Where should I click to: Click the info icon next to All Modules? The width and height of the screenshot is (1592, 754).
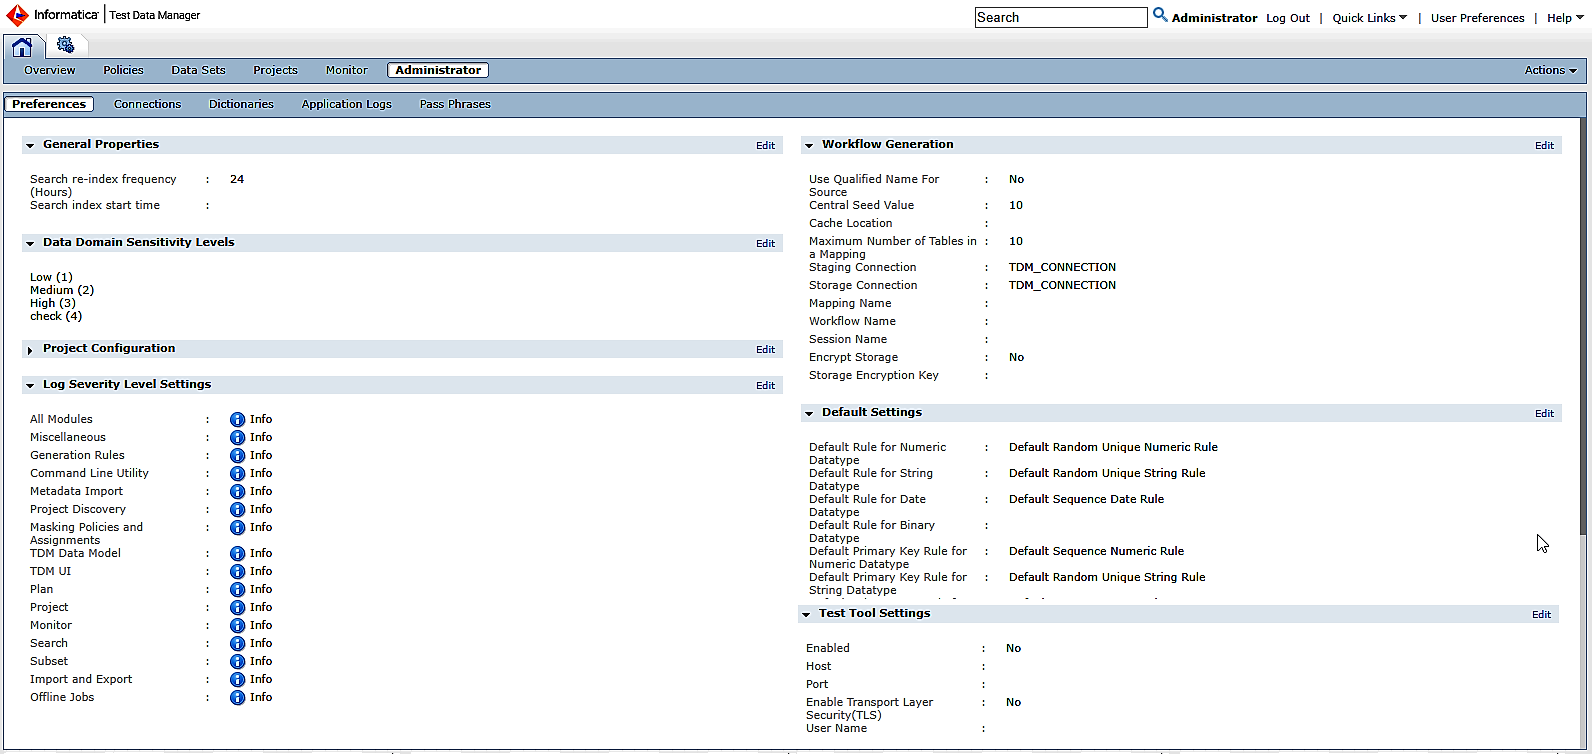(x=237, y=420)
